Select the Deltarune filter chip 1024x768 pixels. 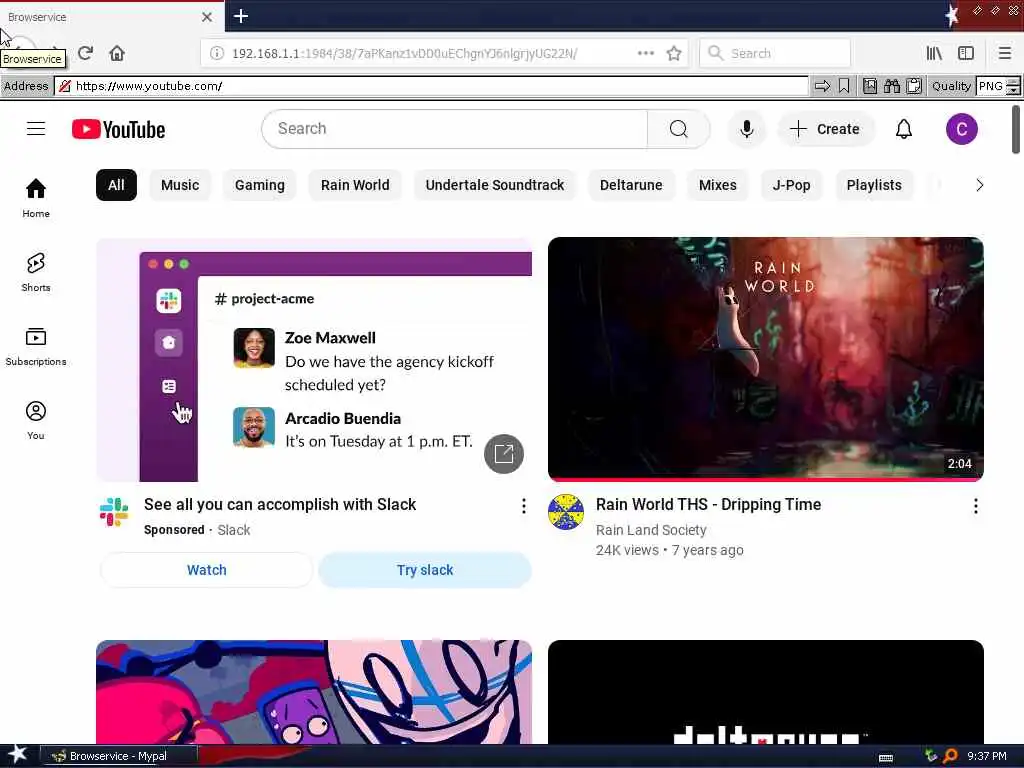click(631, 185)
